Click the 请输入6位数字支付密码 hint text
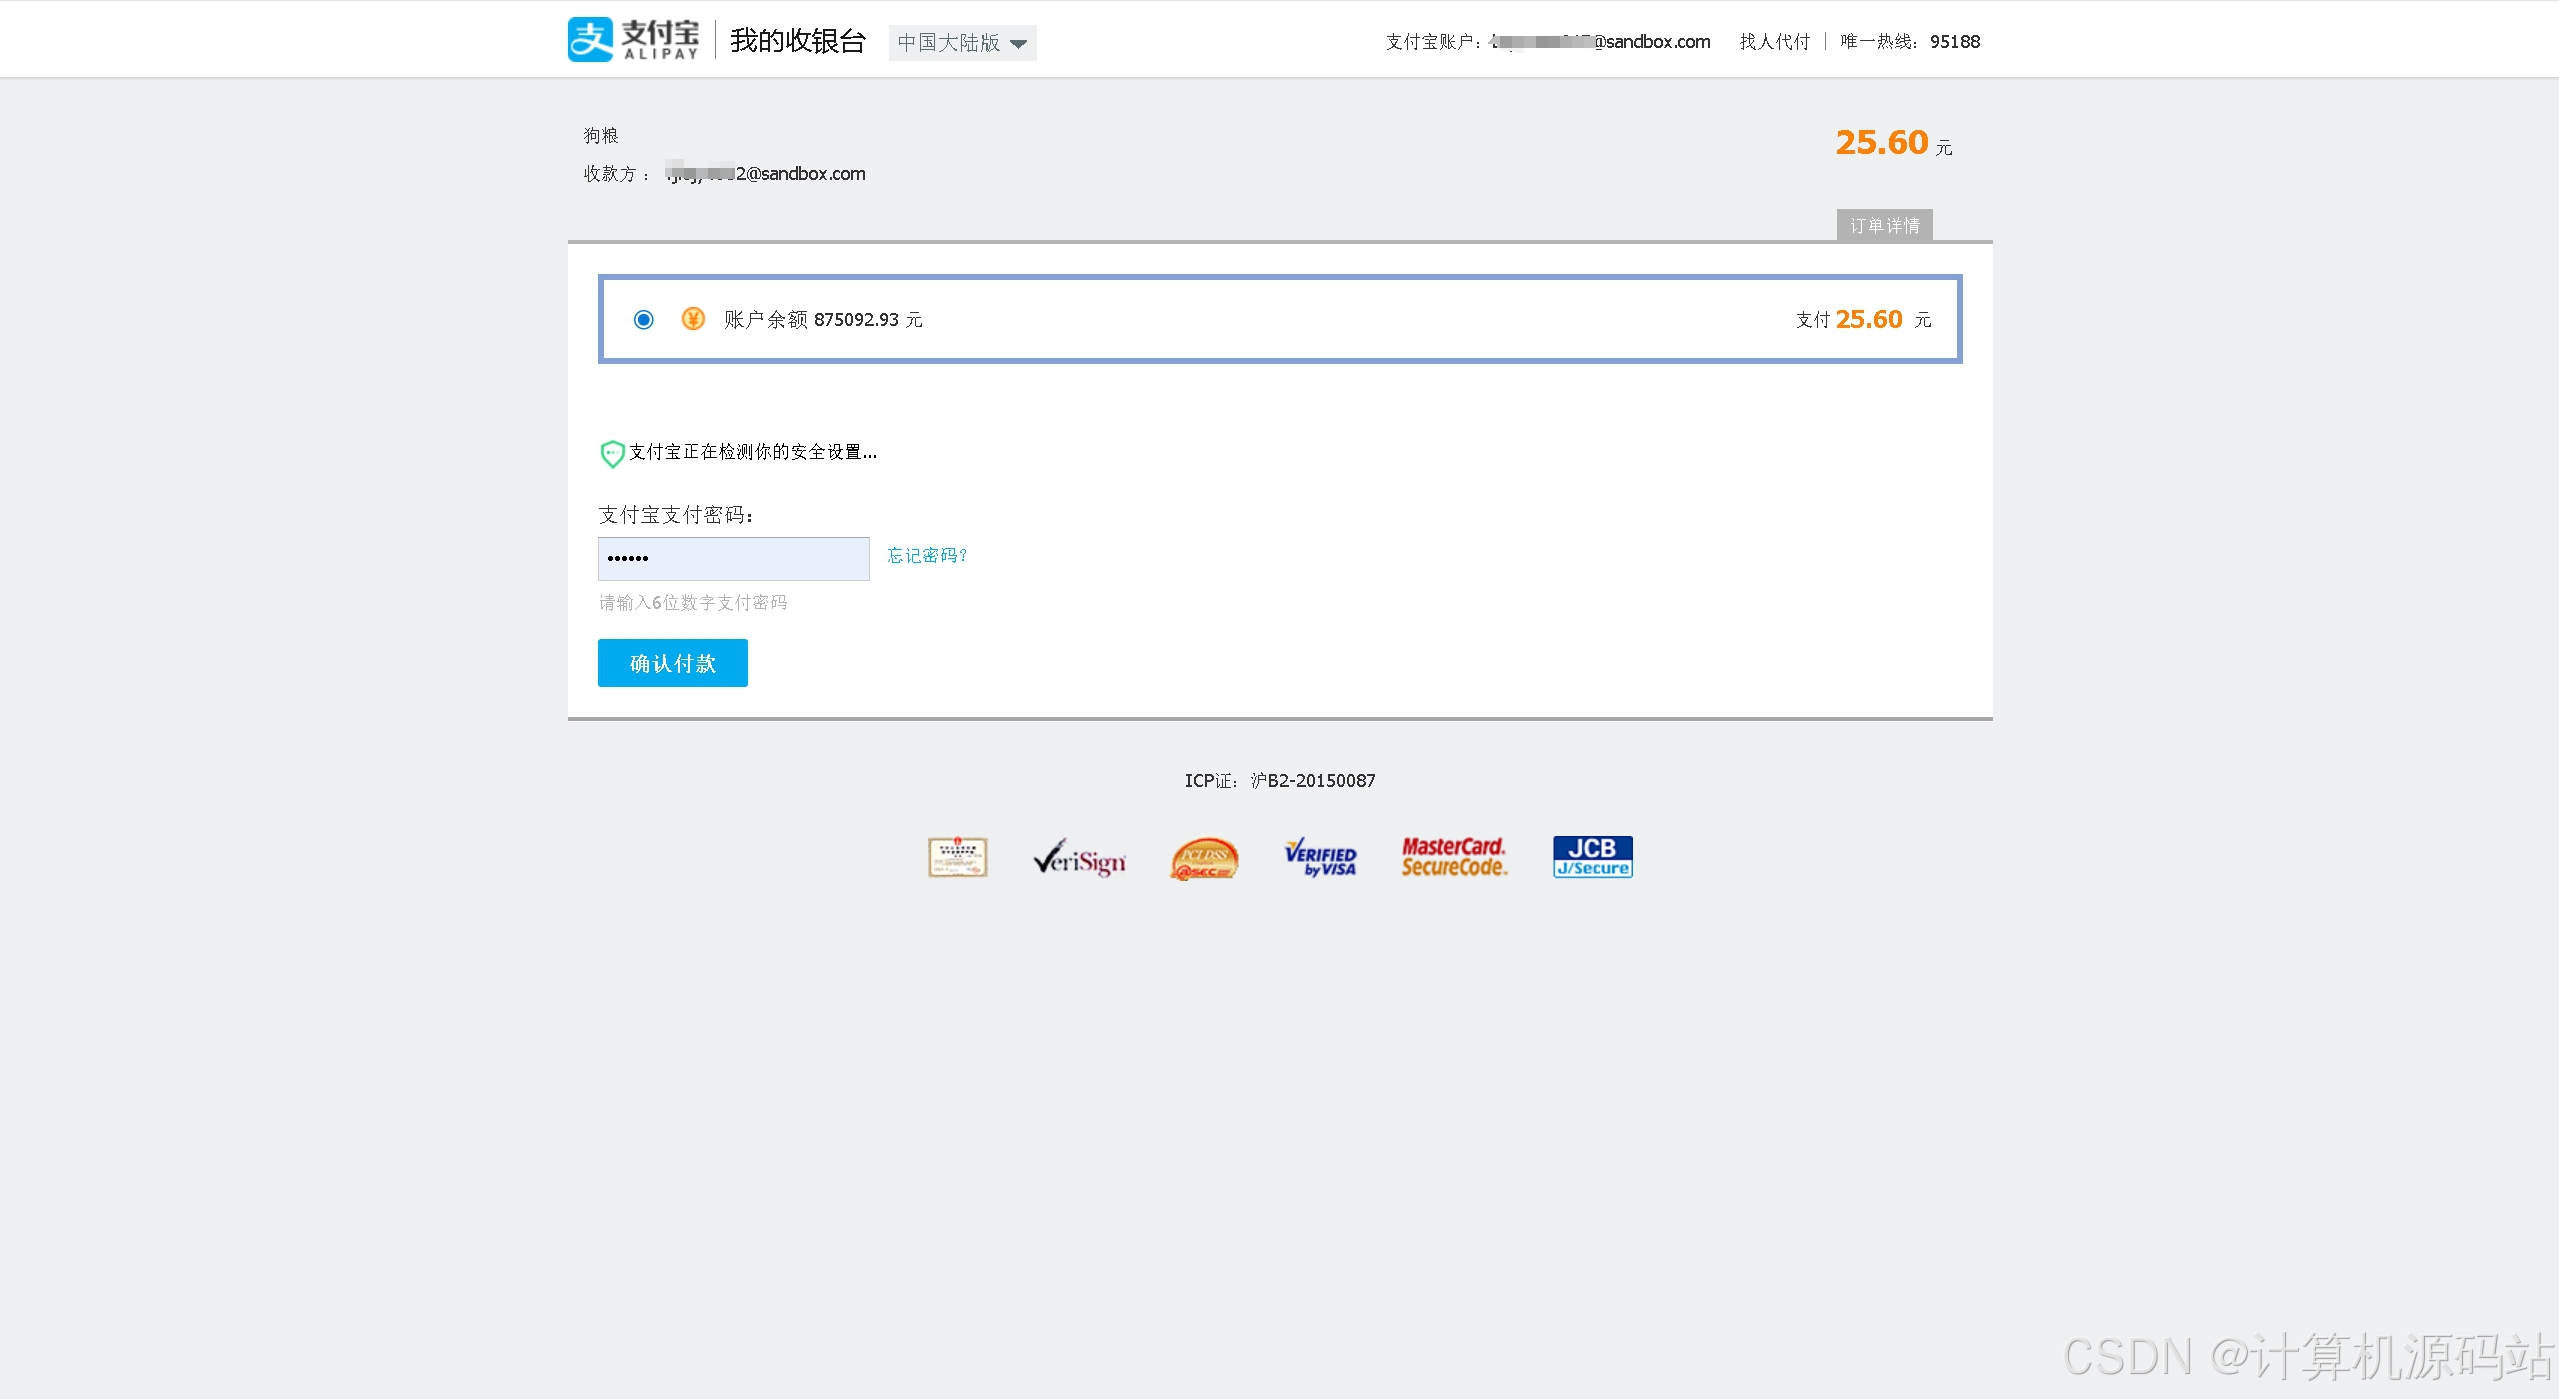Screen dimensions: 2559x1399 point(693,603)
